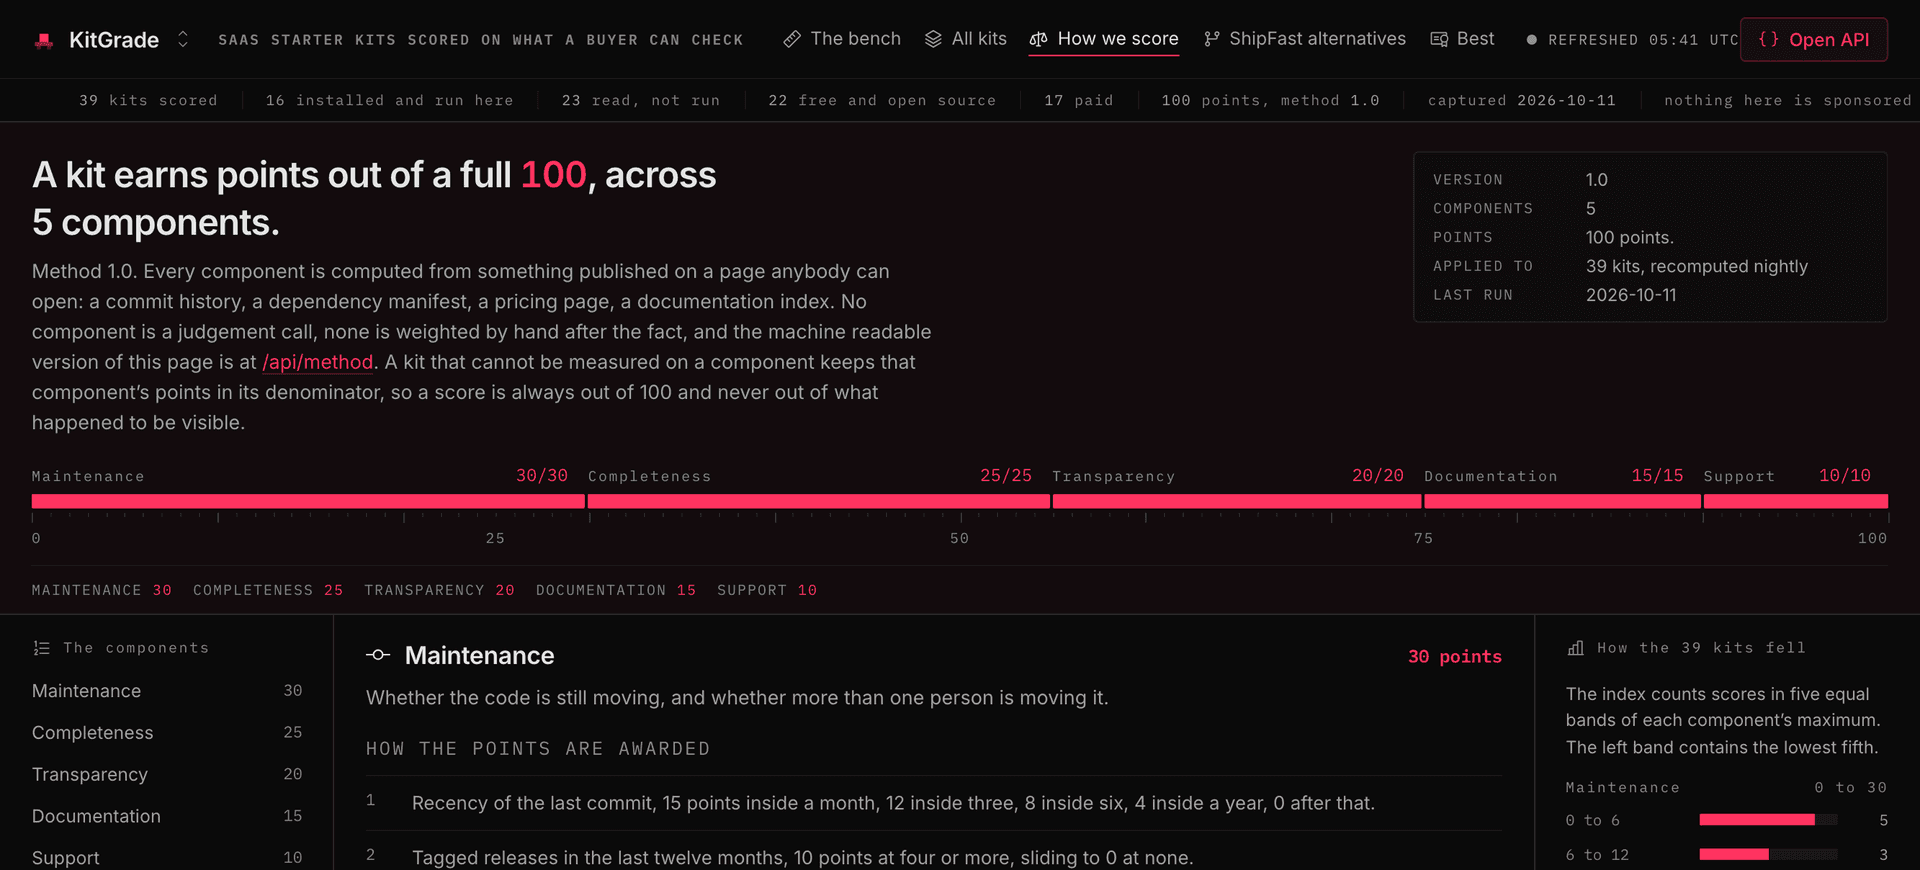
Task: Click the layers icon beside All kits
Action: tap(933, 39)
